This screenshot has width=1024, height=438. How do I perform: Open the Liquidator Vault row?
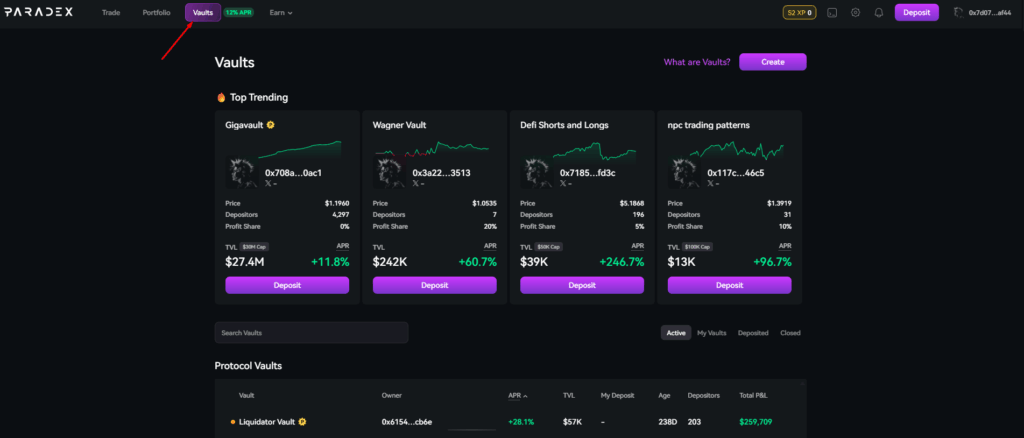coord(511,422)
